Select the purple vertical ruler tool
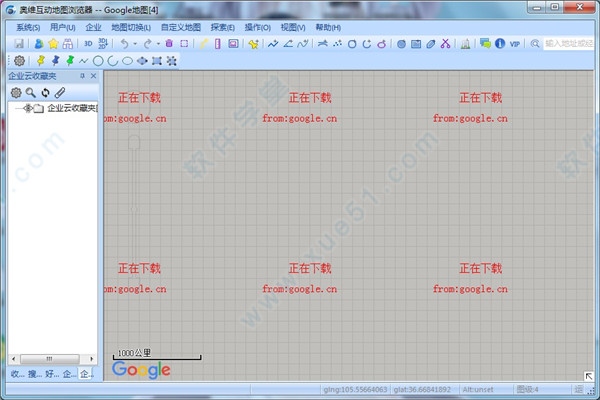 coord(218,44)
